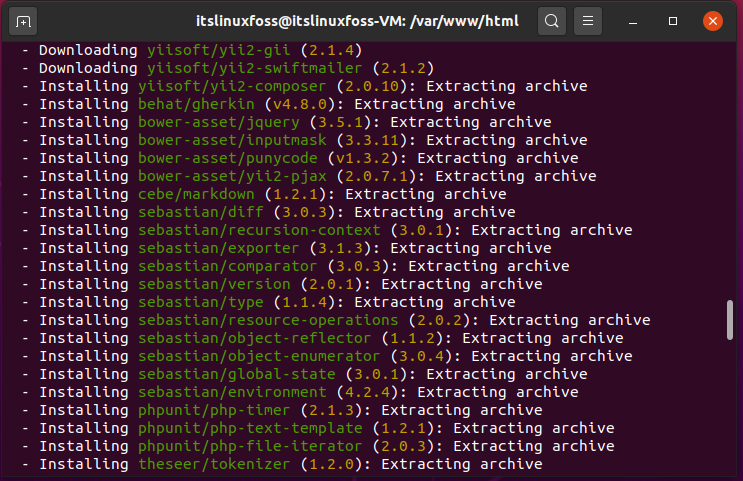743x481 pixels.
Task: Click the package name theseer/tokenizer
Action: 214,464
